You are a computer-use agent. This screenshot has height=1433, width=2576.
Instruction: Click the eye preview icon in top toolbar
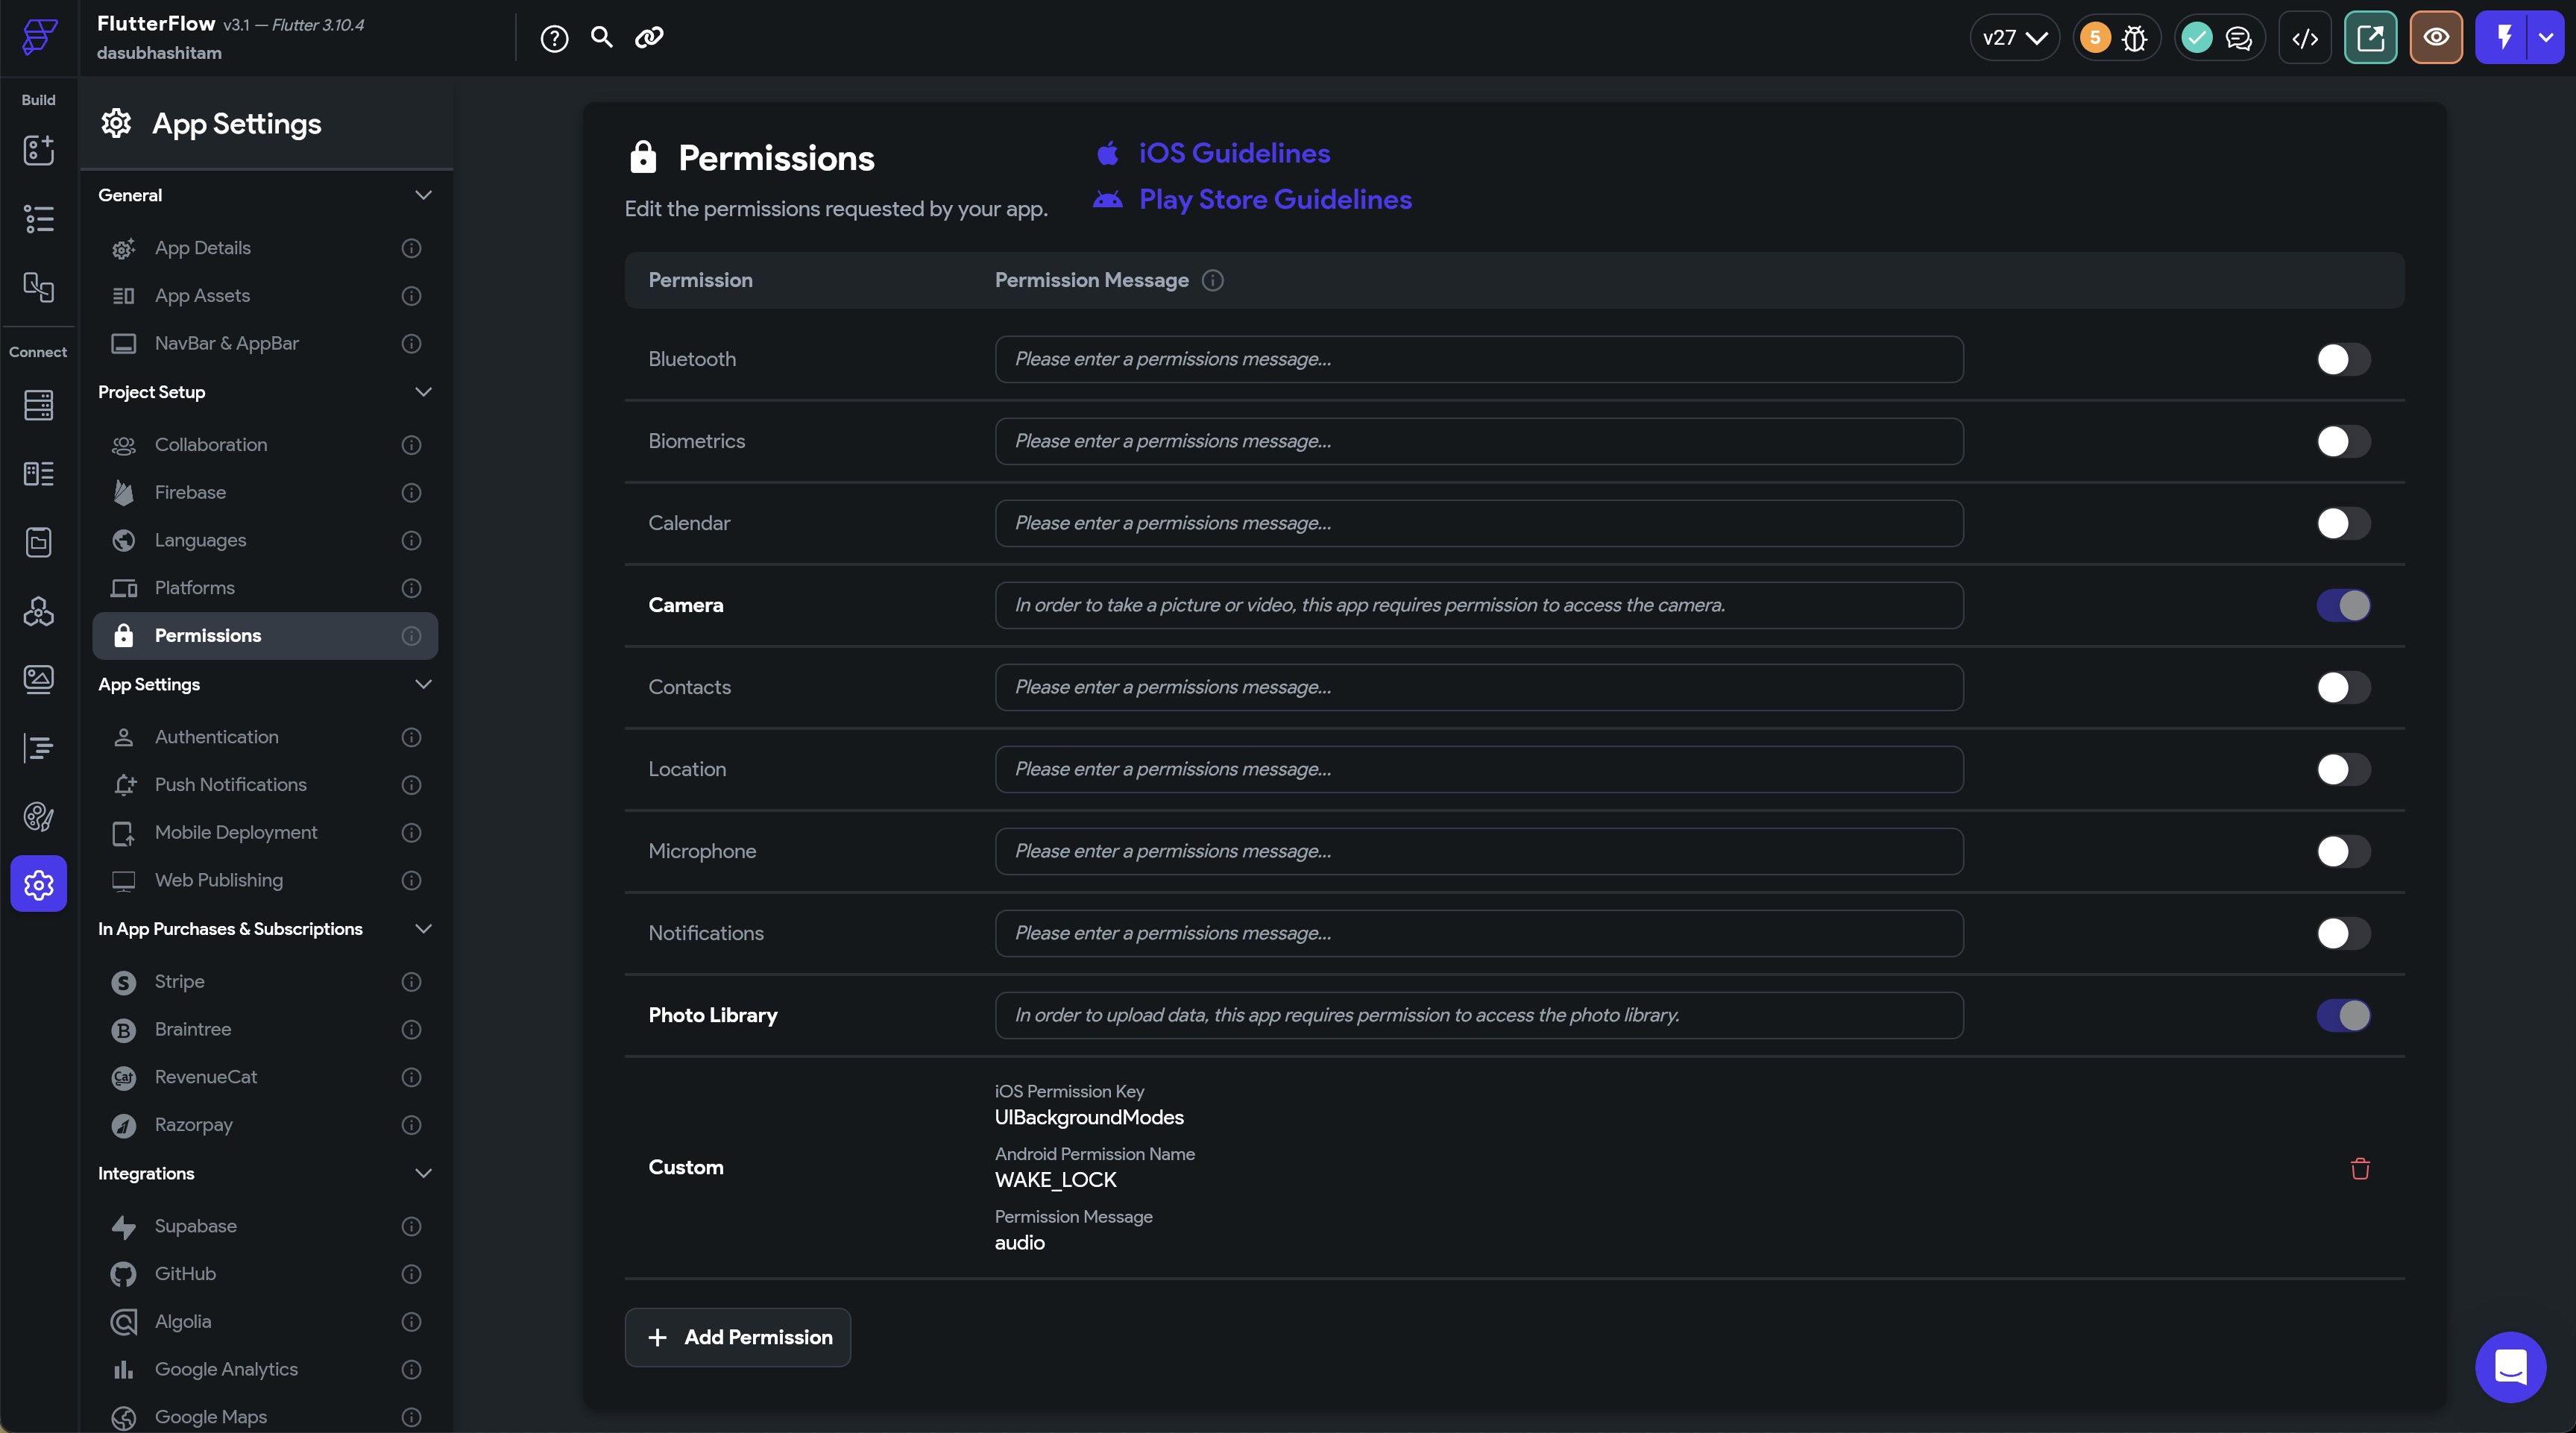2437,38
